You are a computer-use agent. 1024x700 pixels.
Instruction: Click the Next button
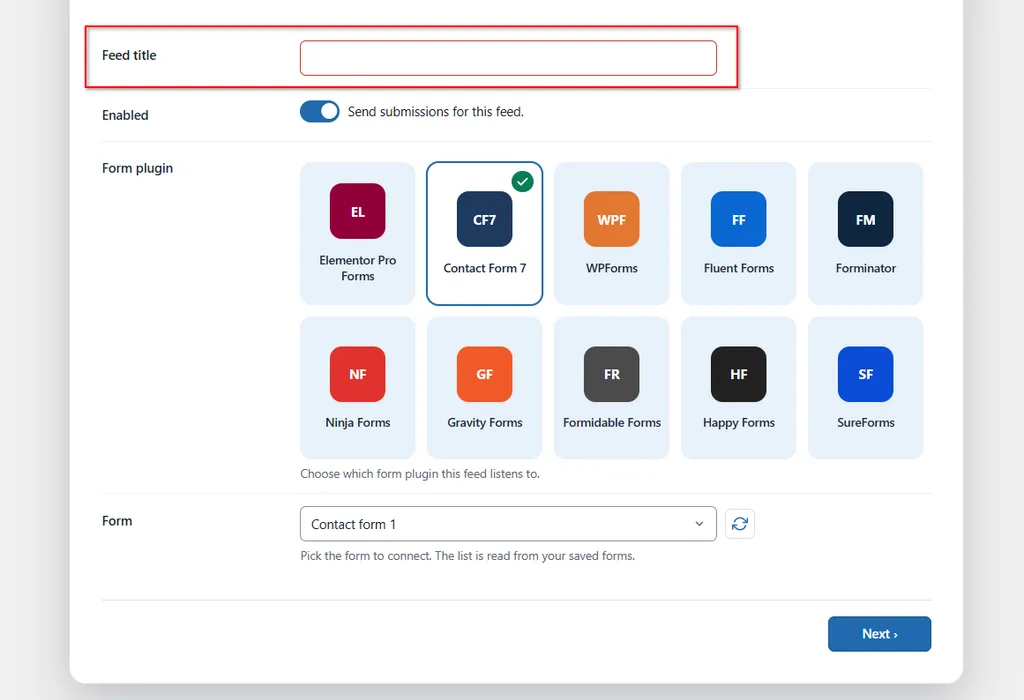click(880, 634)
